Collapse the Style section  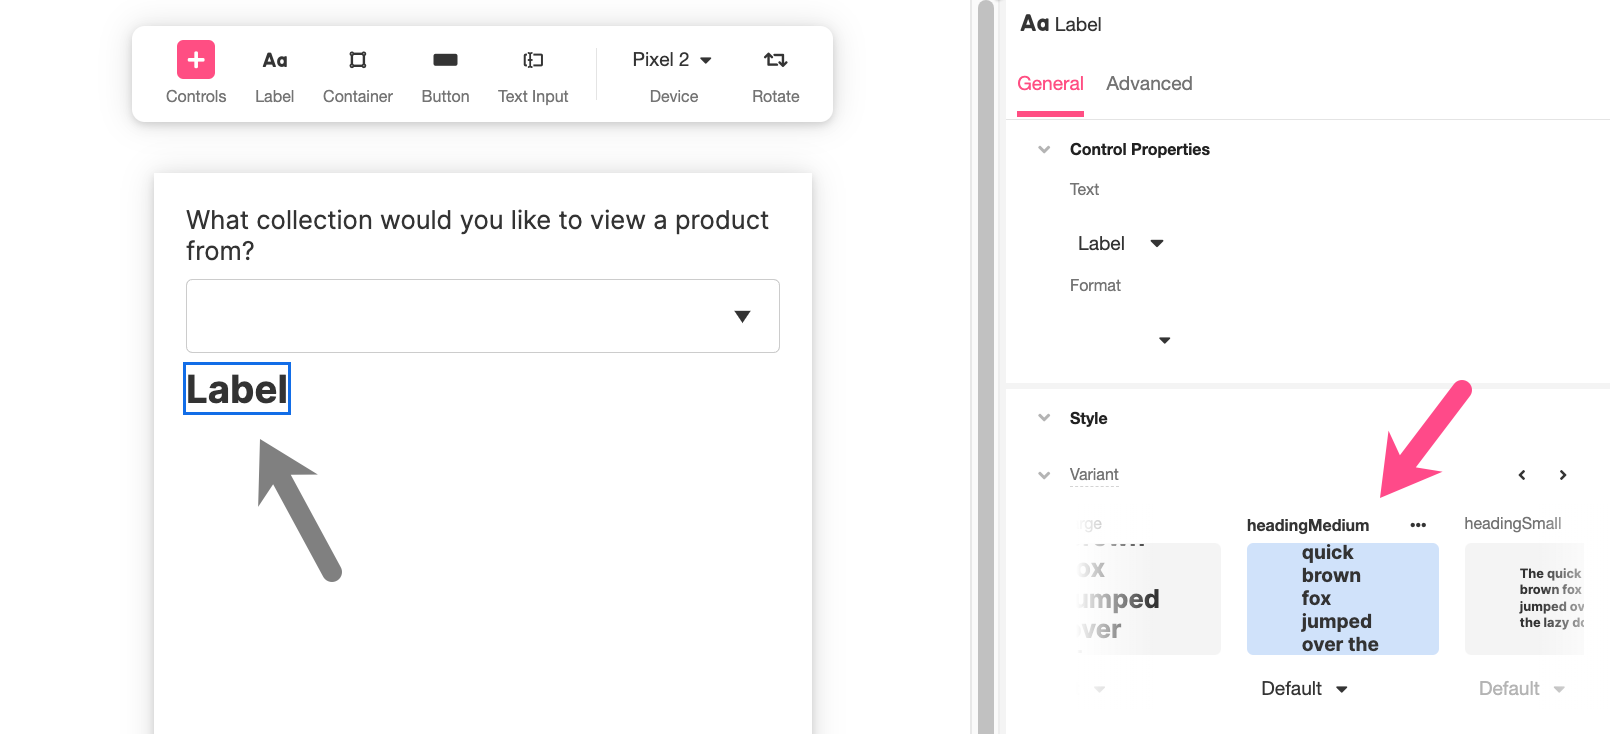tap(1044, 418)
